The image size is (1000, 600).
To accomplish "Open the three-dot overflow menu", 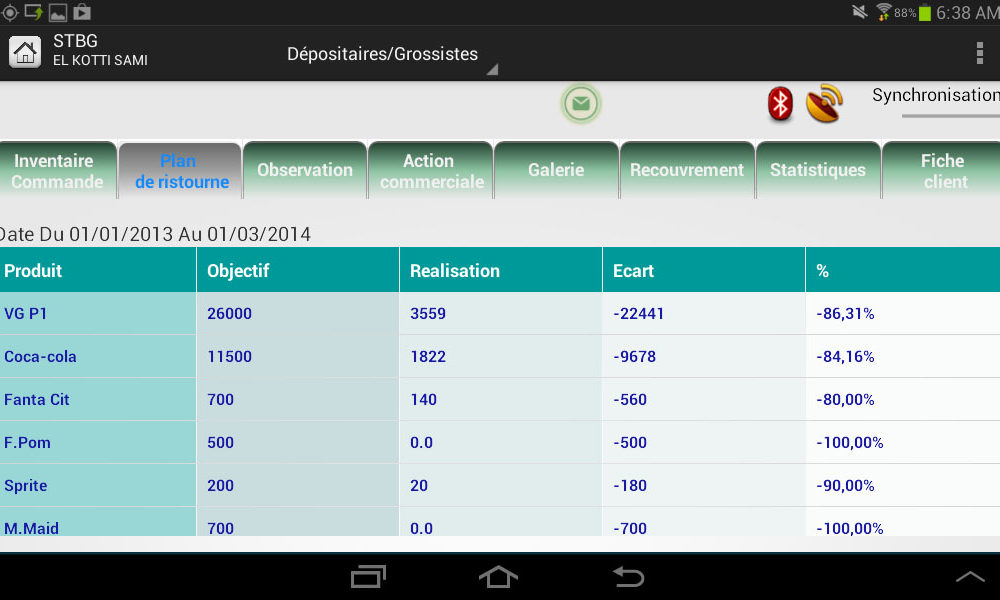I will pyautogui.click(x=979, y=53).
